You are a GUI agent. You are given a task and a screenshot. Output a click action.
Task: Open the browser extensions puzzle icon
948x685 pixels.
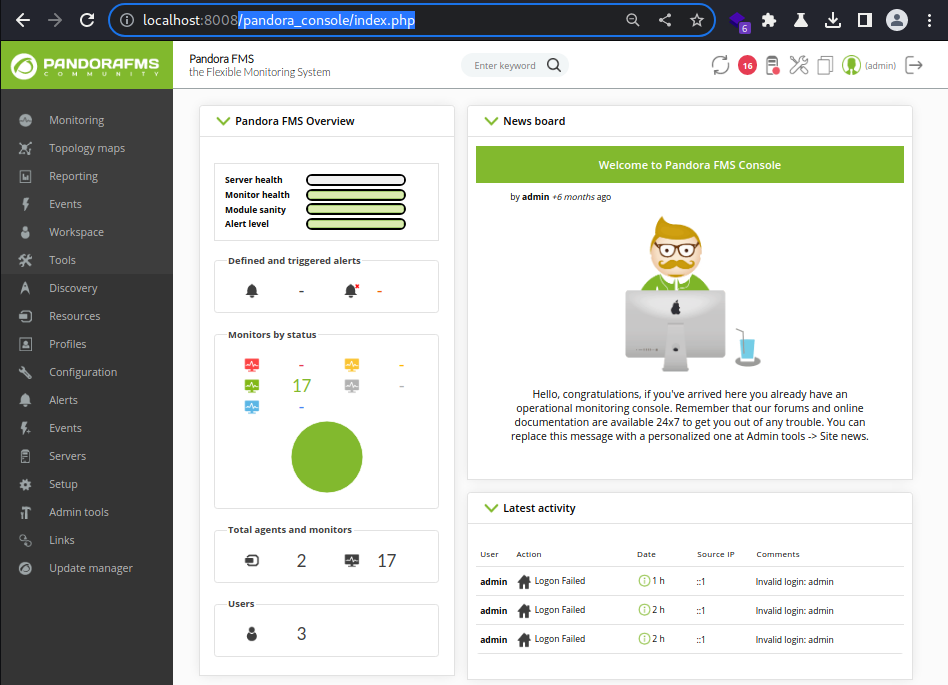(x=769, y=20)
